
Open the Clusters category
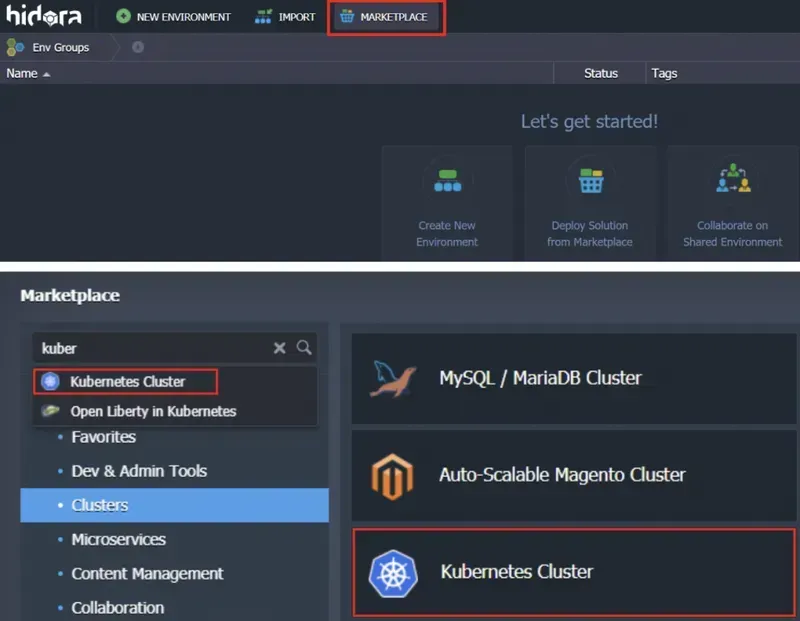click(x=100, y=505)
